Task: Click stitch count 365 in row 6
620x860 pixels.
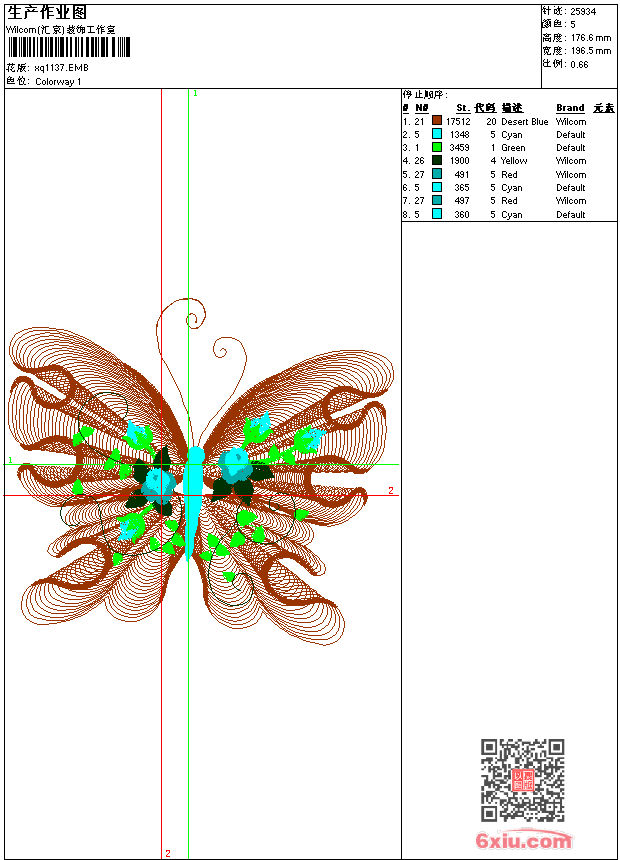Action: click(x=462, y=188)
